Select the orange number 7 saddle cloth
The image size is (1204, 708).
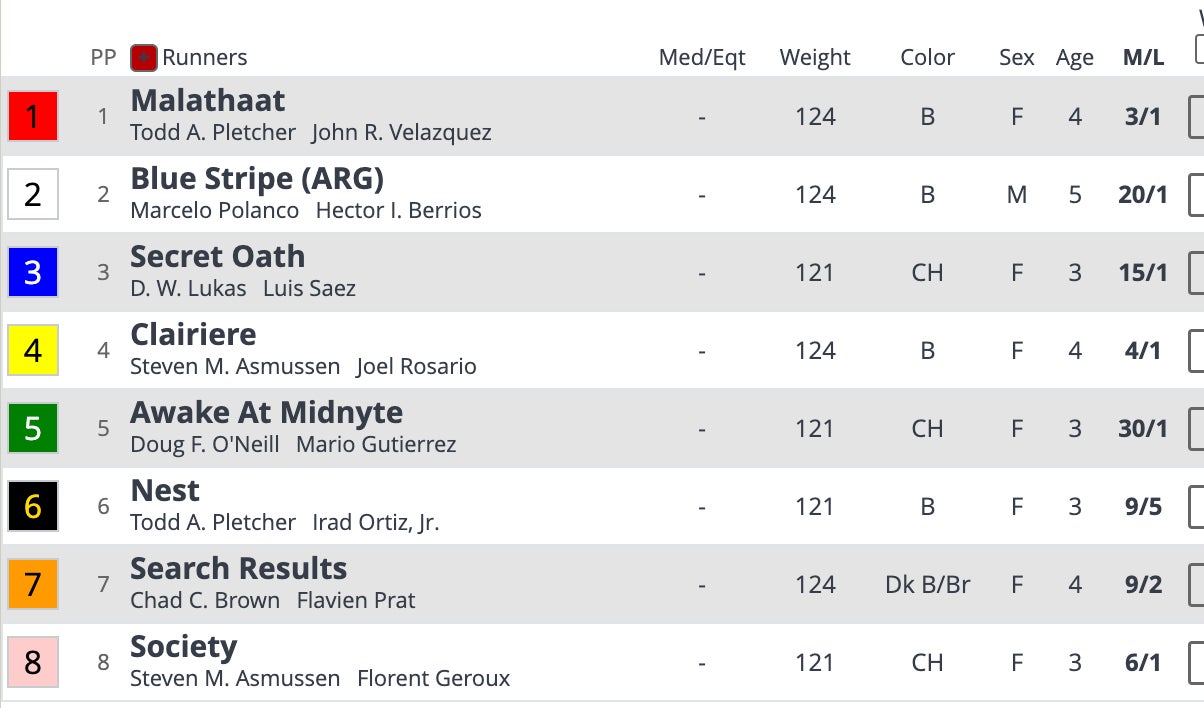(33, 585)
